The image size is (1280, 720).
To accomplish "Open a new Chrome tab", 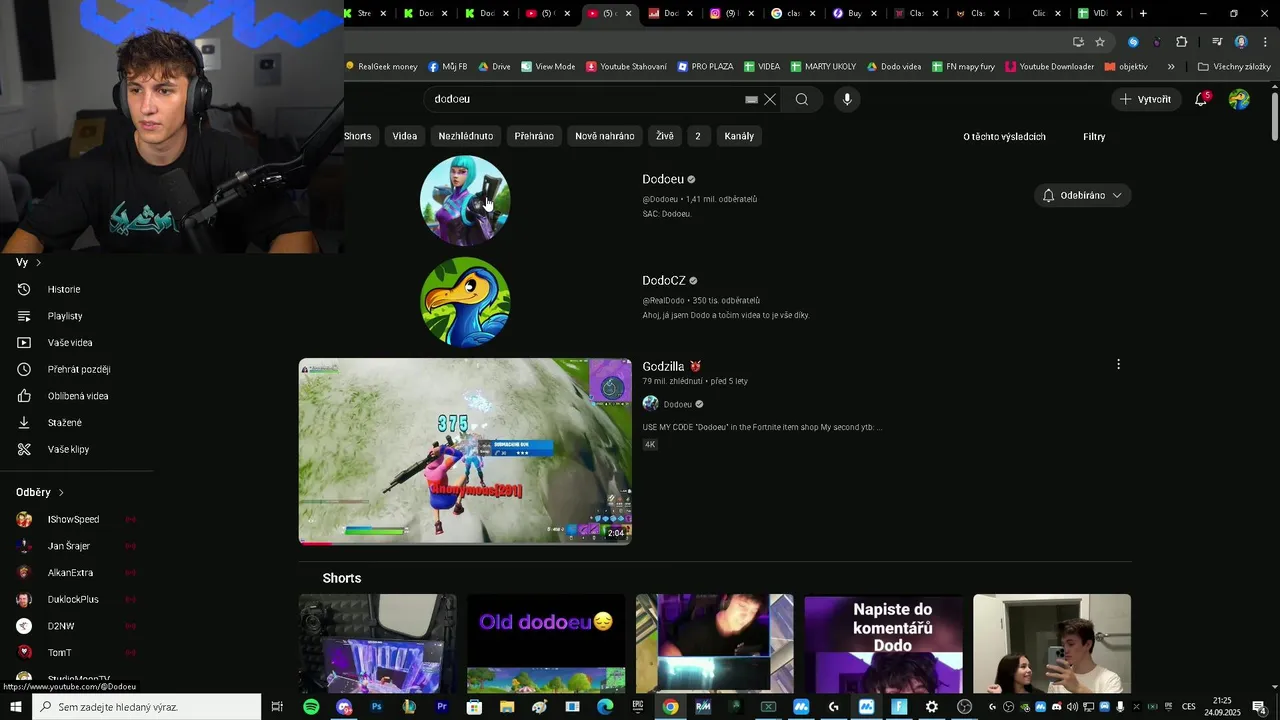I will 1143,13.
